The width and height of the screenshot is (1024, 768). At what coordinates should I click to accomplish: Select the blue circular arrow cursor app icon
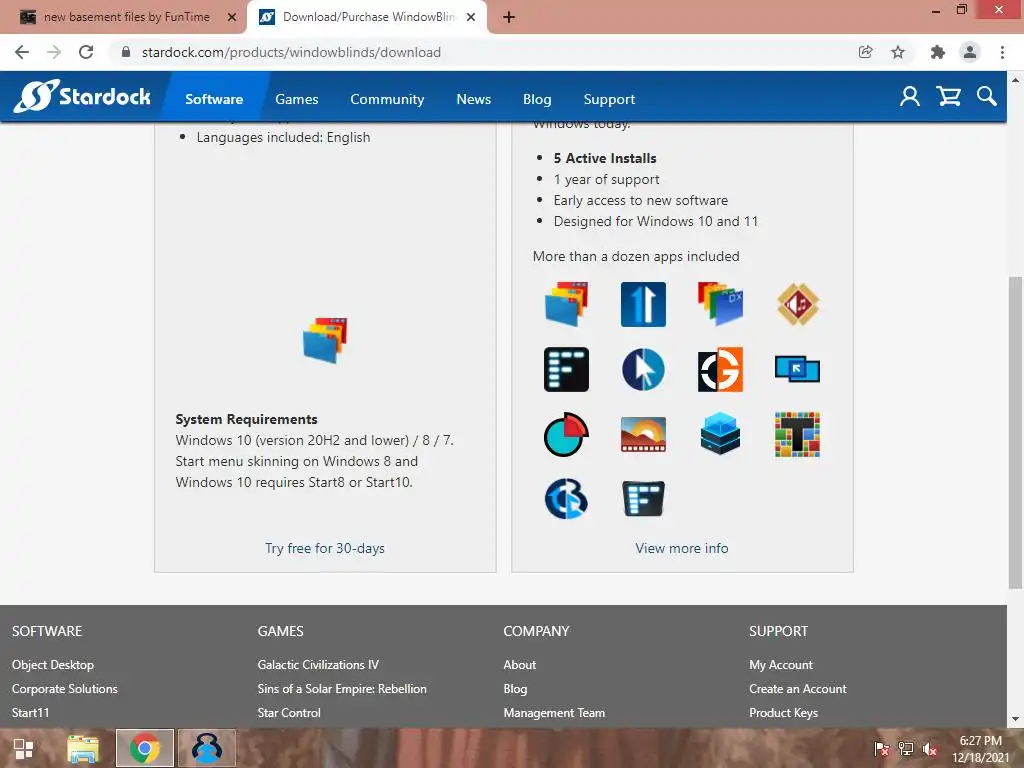(566, 499)
